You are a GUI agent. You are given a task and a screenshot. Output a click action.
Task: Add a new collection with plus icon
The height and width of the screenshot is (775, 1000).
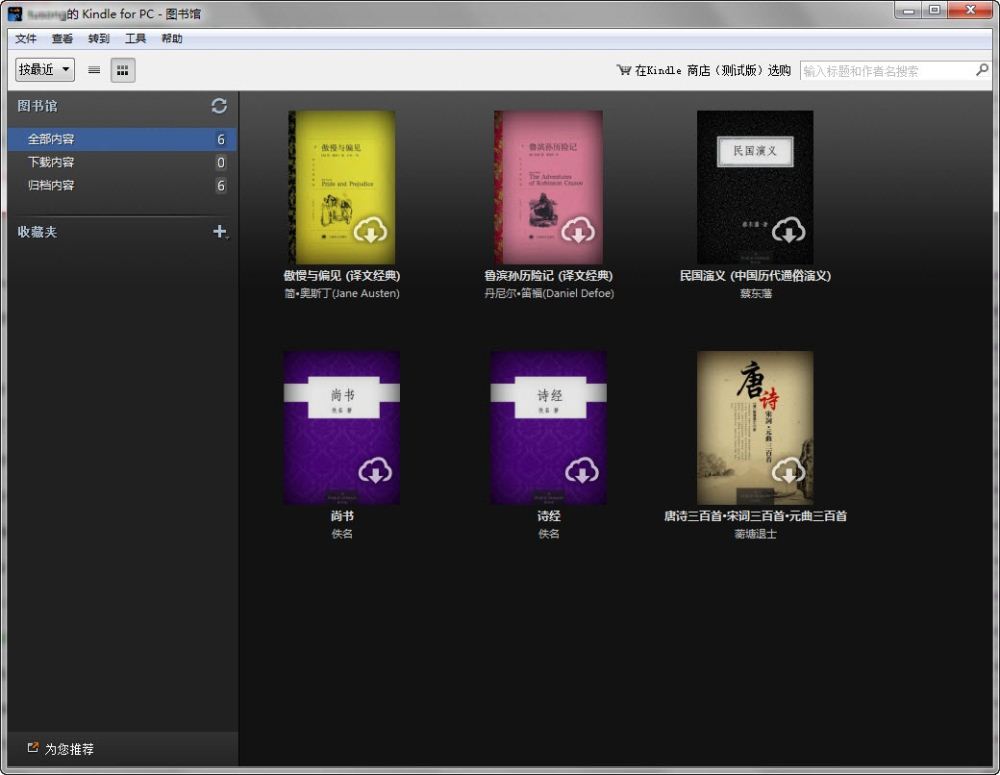coord(220,232)
